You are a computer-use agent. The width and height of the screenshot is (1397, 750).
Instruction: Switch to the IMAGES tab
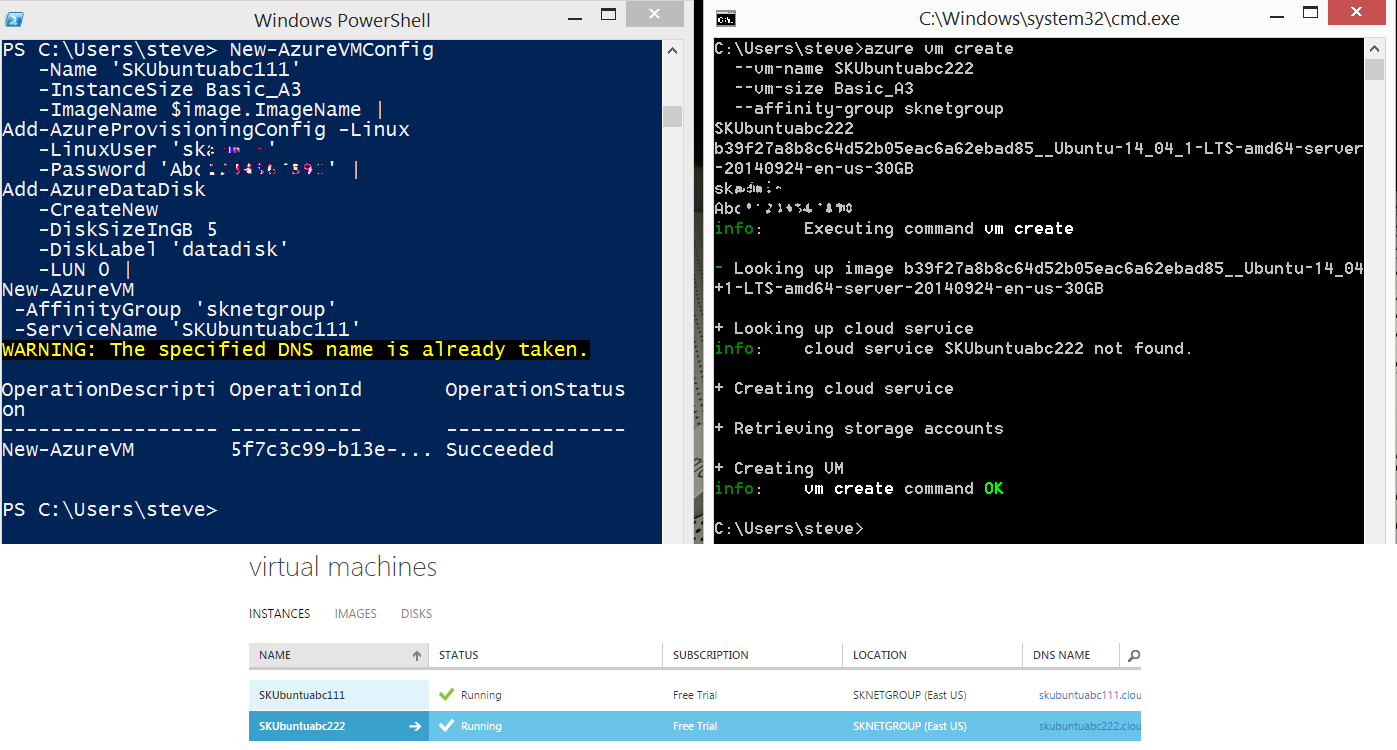(x=356, y=614)
